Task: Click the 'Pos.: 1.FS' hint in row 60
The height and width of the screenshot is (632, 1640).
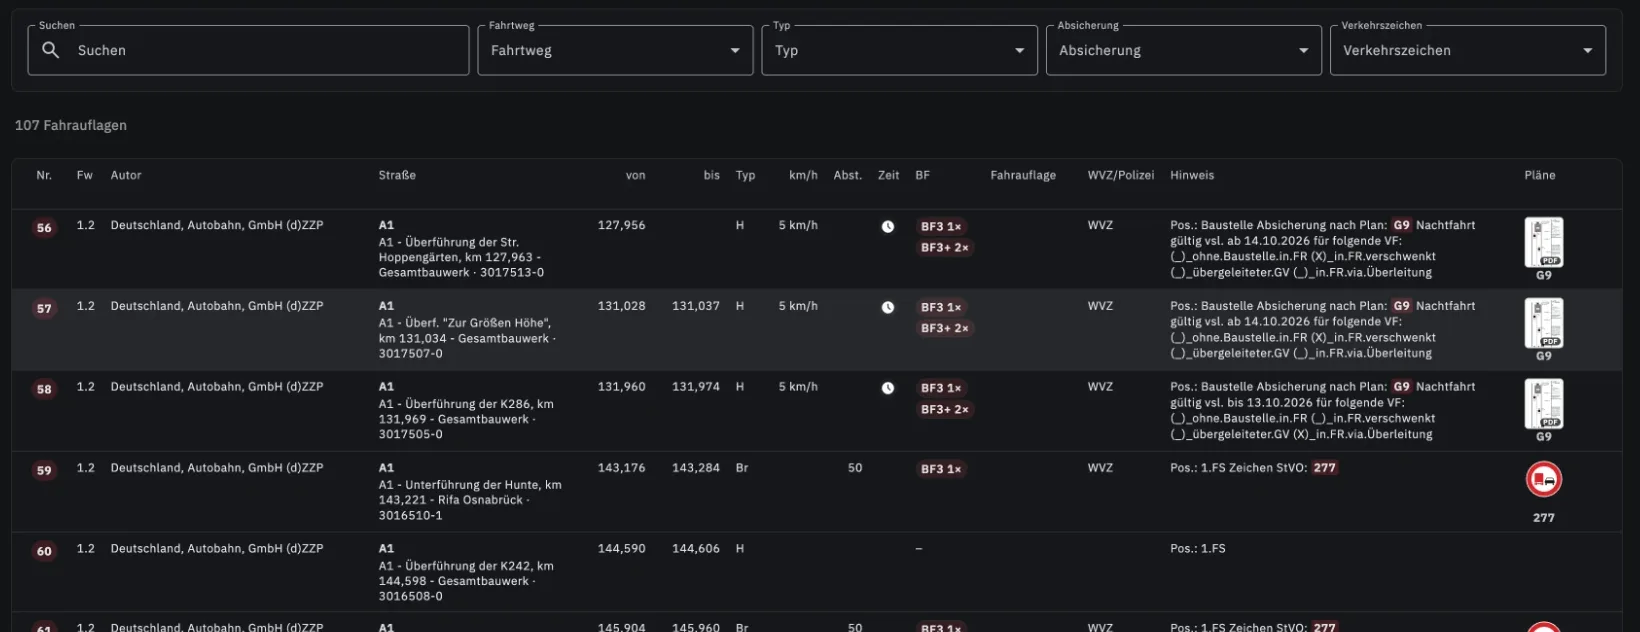Action: pos(1198,549)
